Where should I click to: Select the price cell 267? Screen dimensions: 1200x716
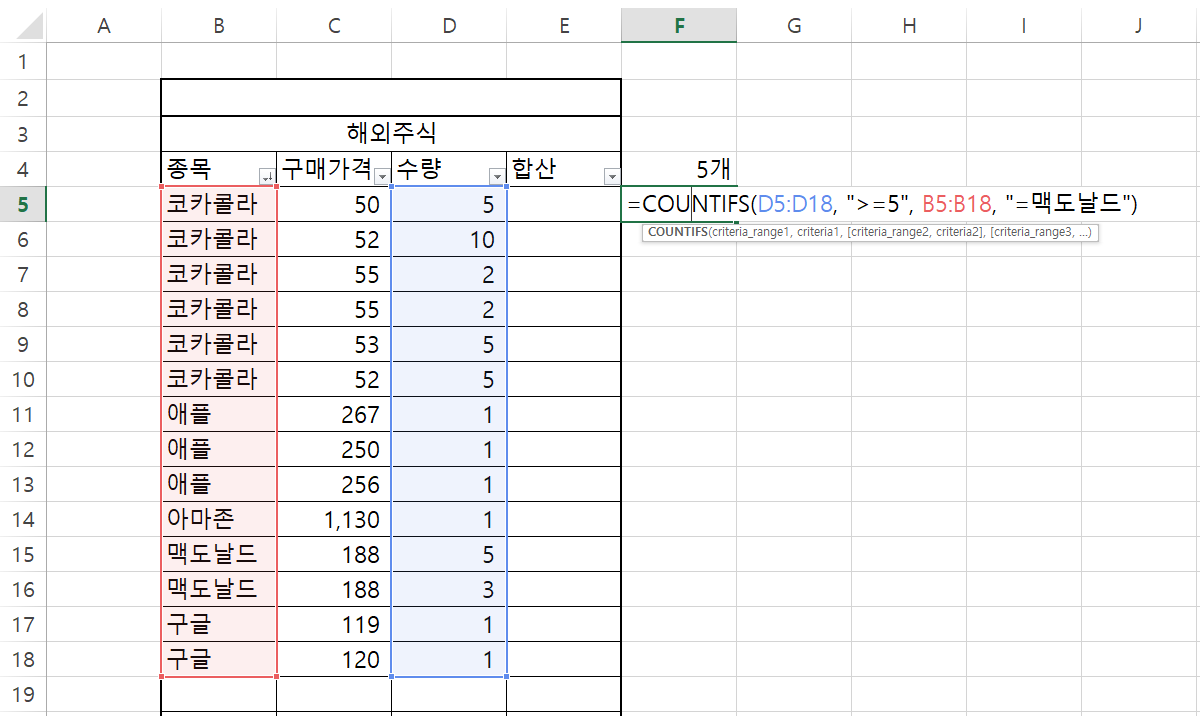click(x=333, y=414)
